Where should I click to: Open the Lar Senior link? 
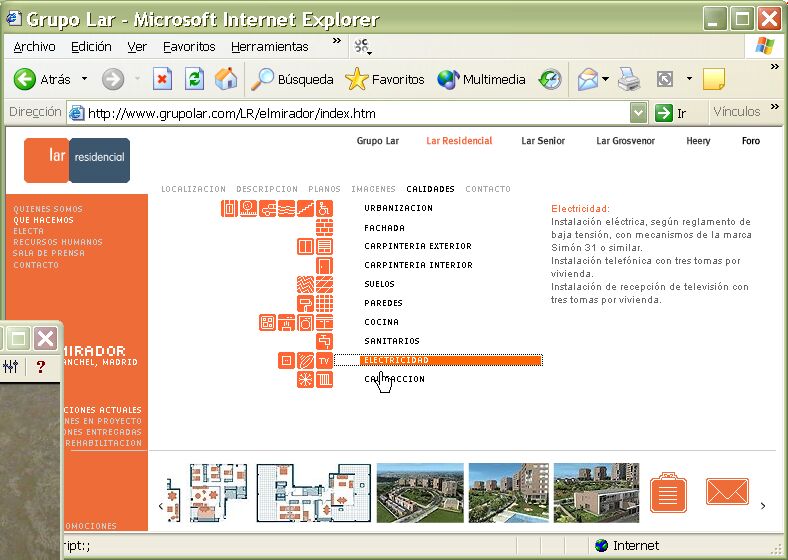click(543, 141)
